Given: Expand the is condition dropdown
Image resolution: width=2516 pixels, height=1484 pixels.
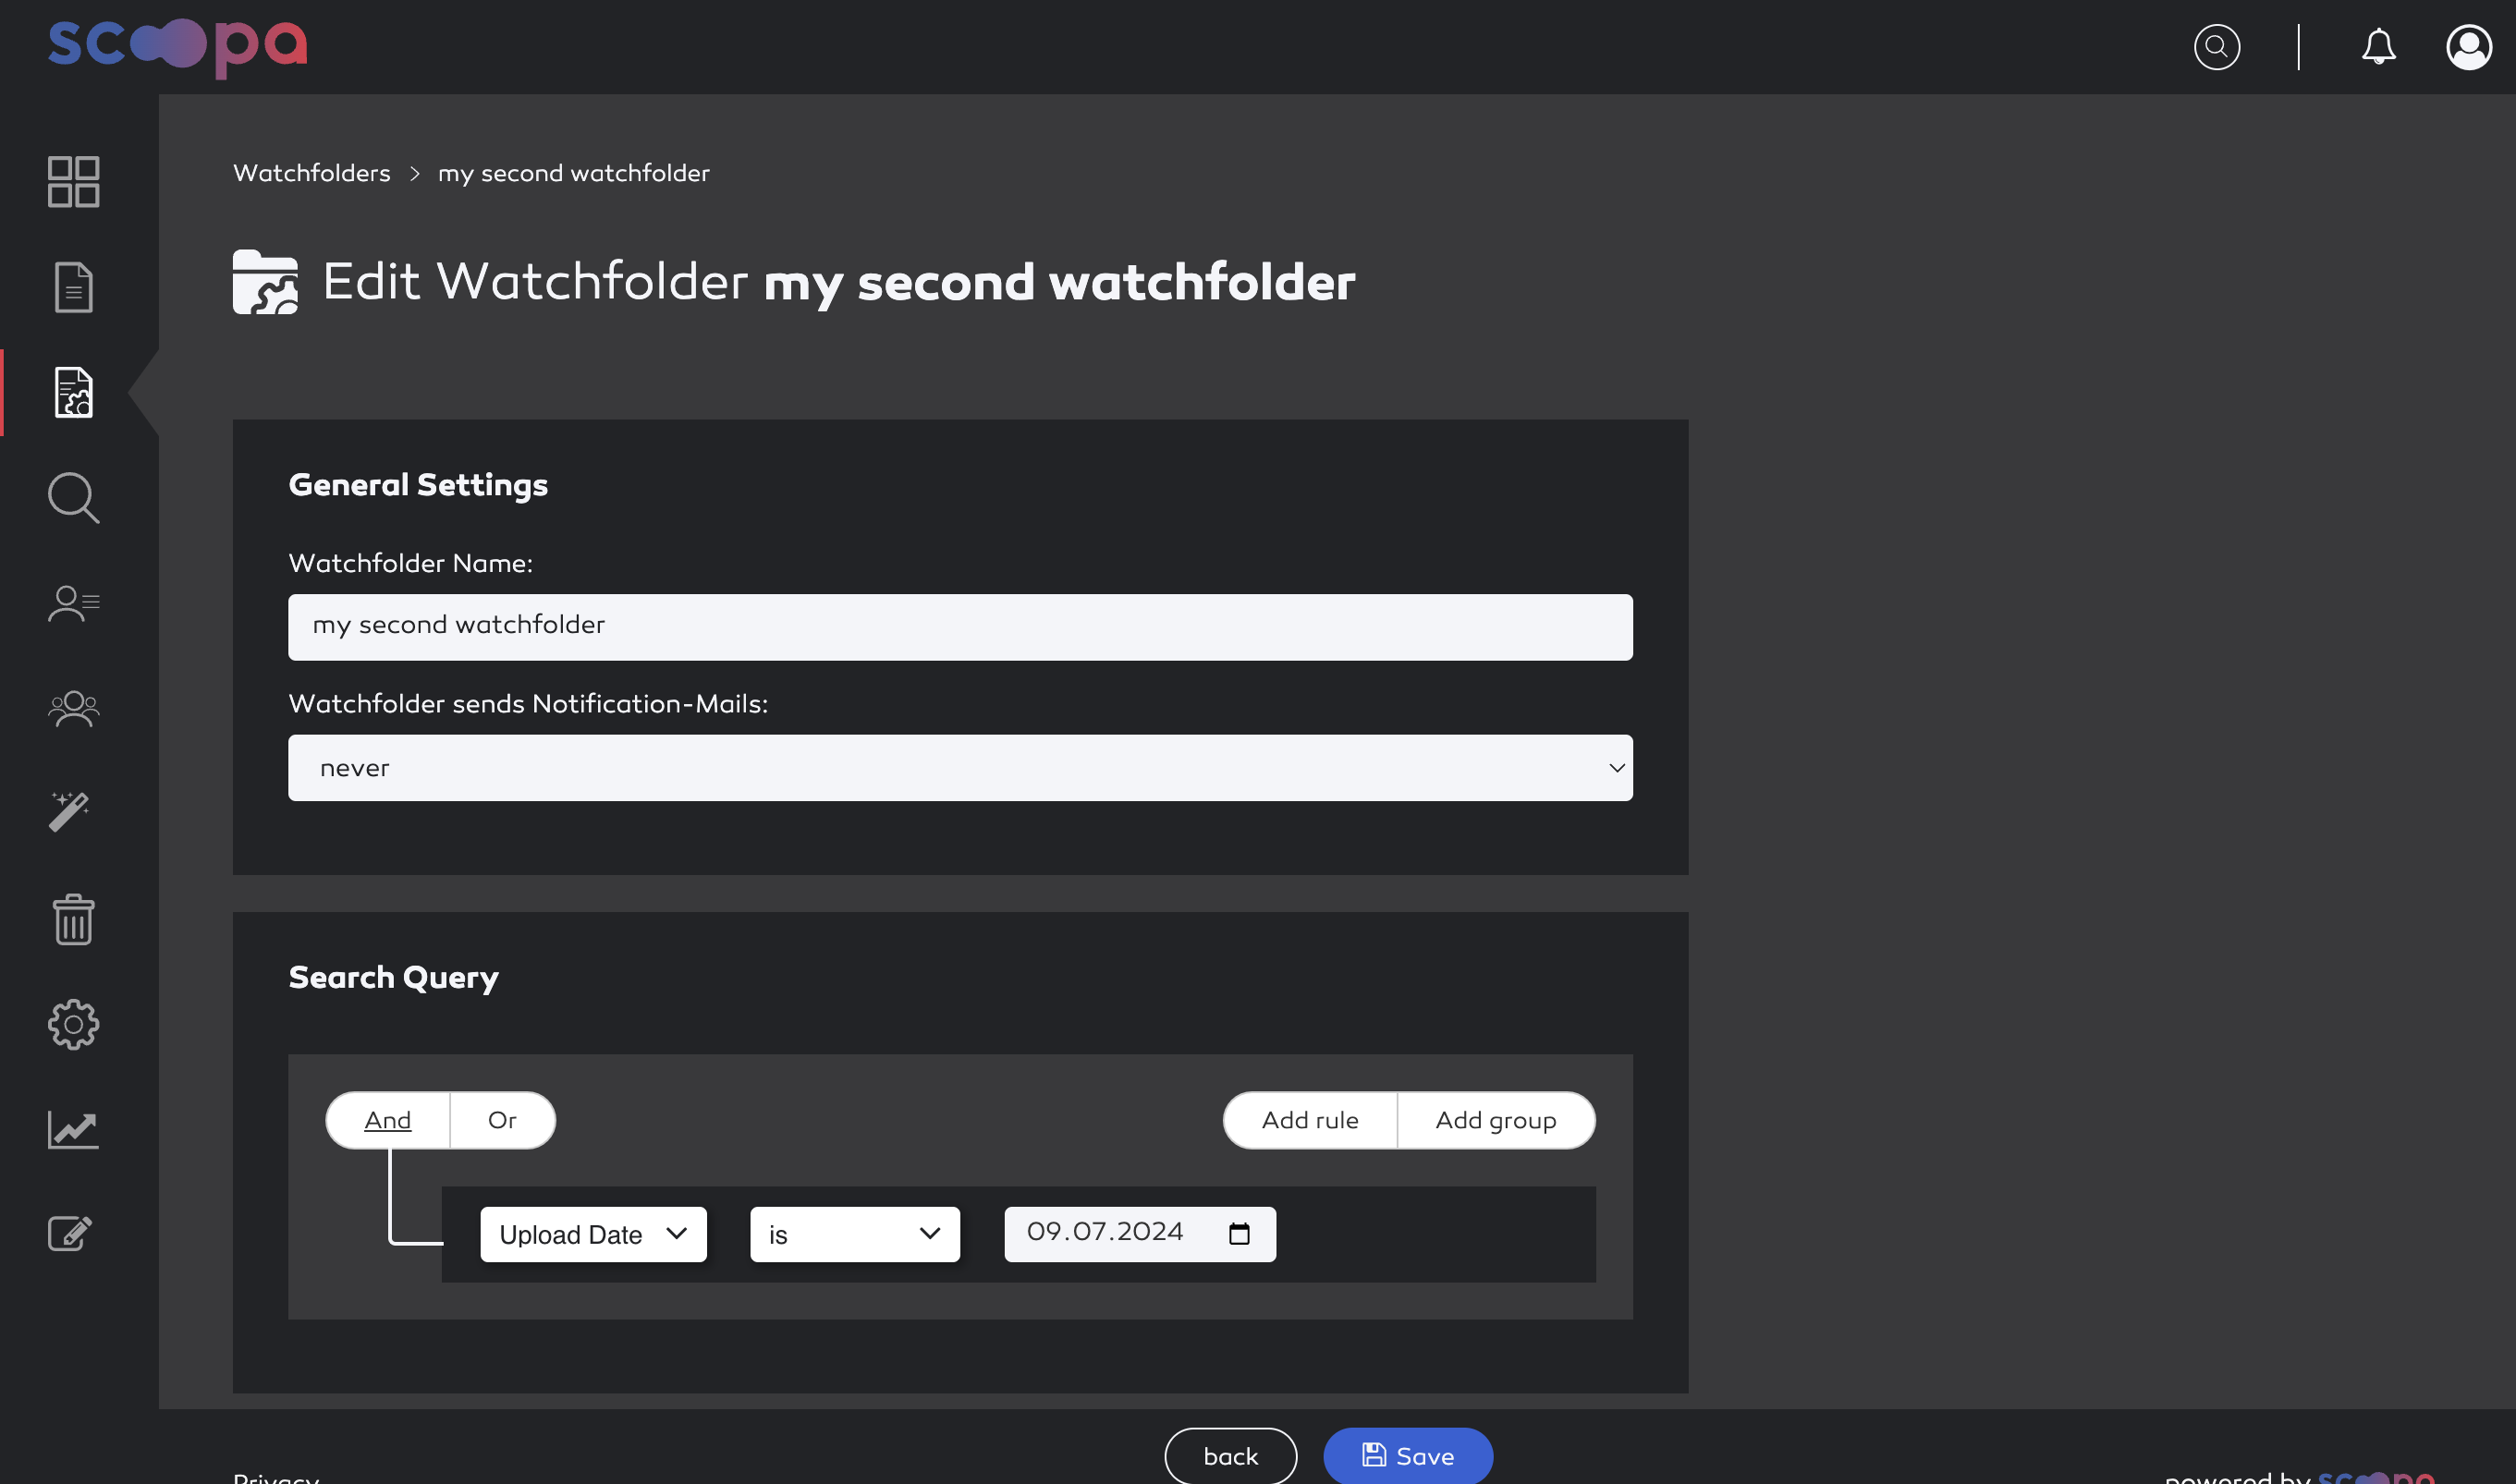Looking at the screenshot, I should [855, 1234].
